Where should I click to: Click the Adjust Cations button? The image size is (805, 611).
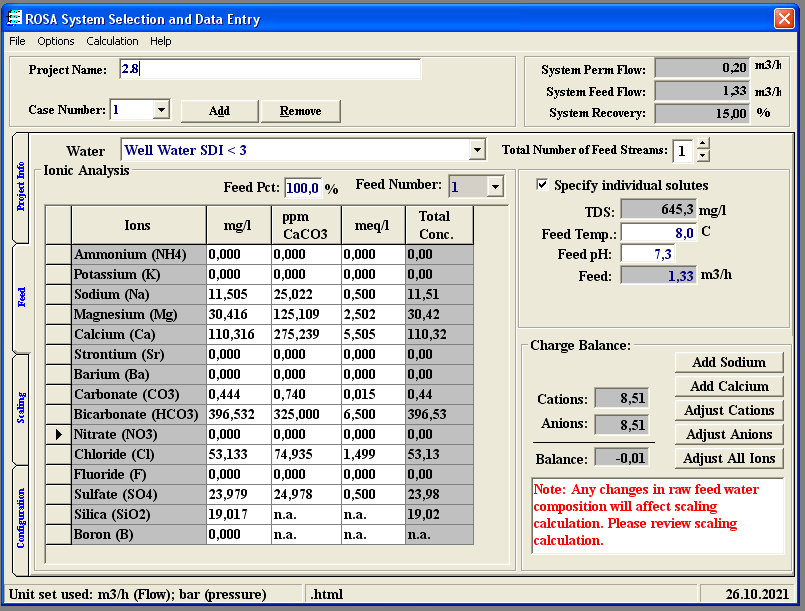click(729, 410)
